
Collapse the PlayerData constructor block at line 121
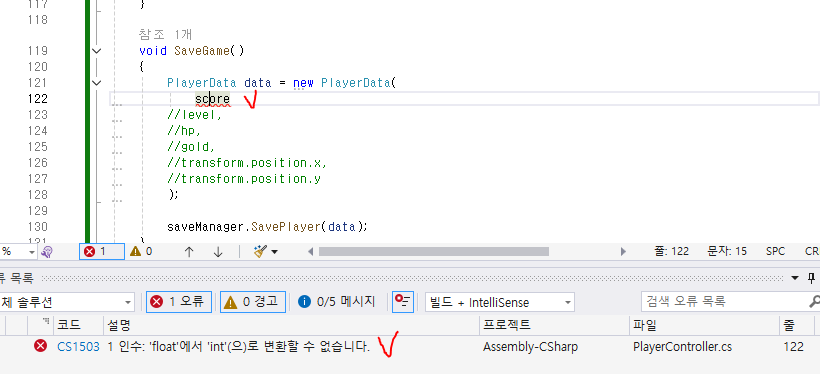click(97, 83)
